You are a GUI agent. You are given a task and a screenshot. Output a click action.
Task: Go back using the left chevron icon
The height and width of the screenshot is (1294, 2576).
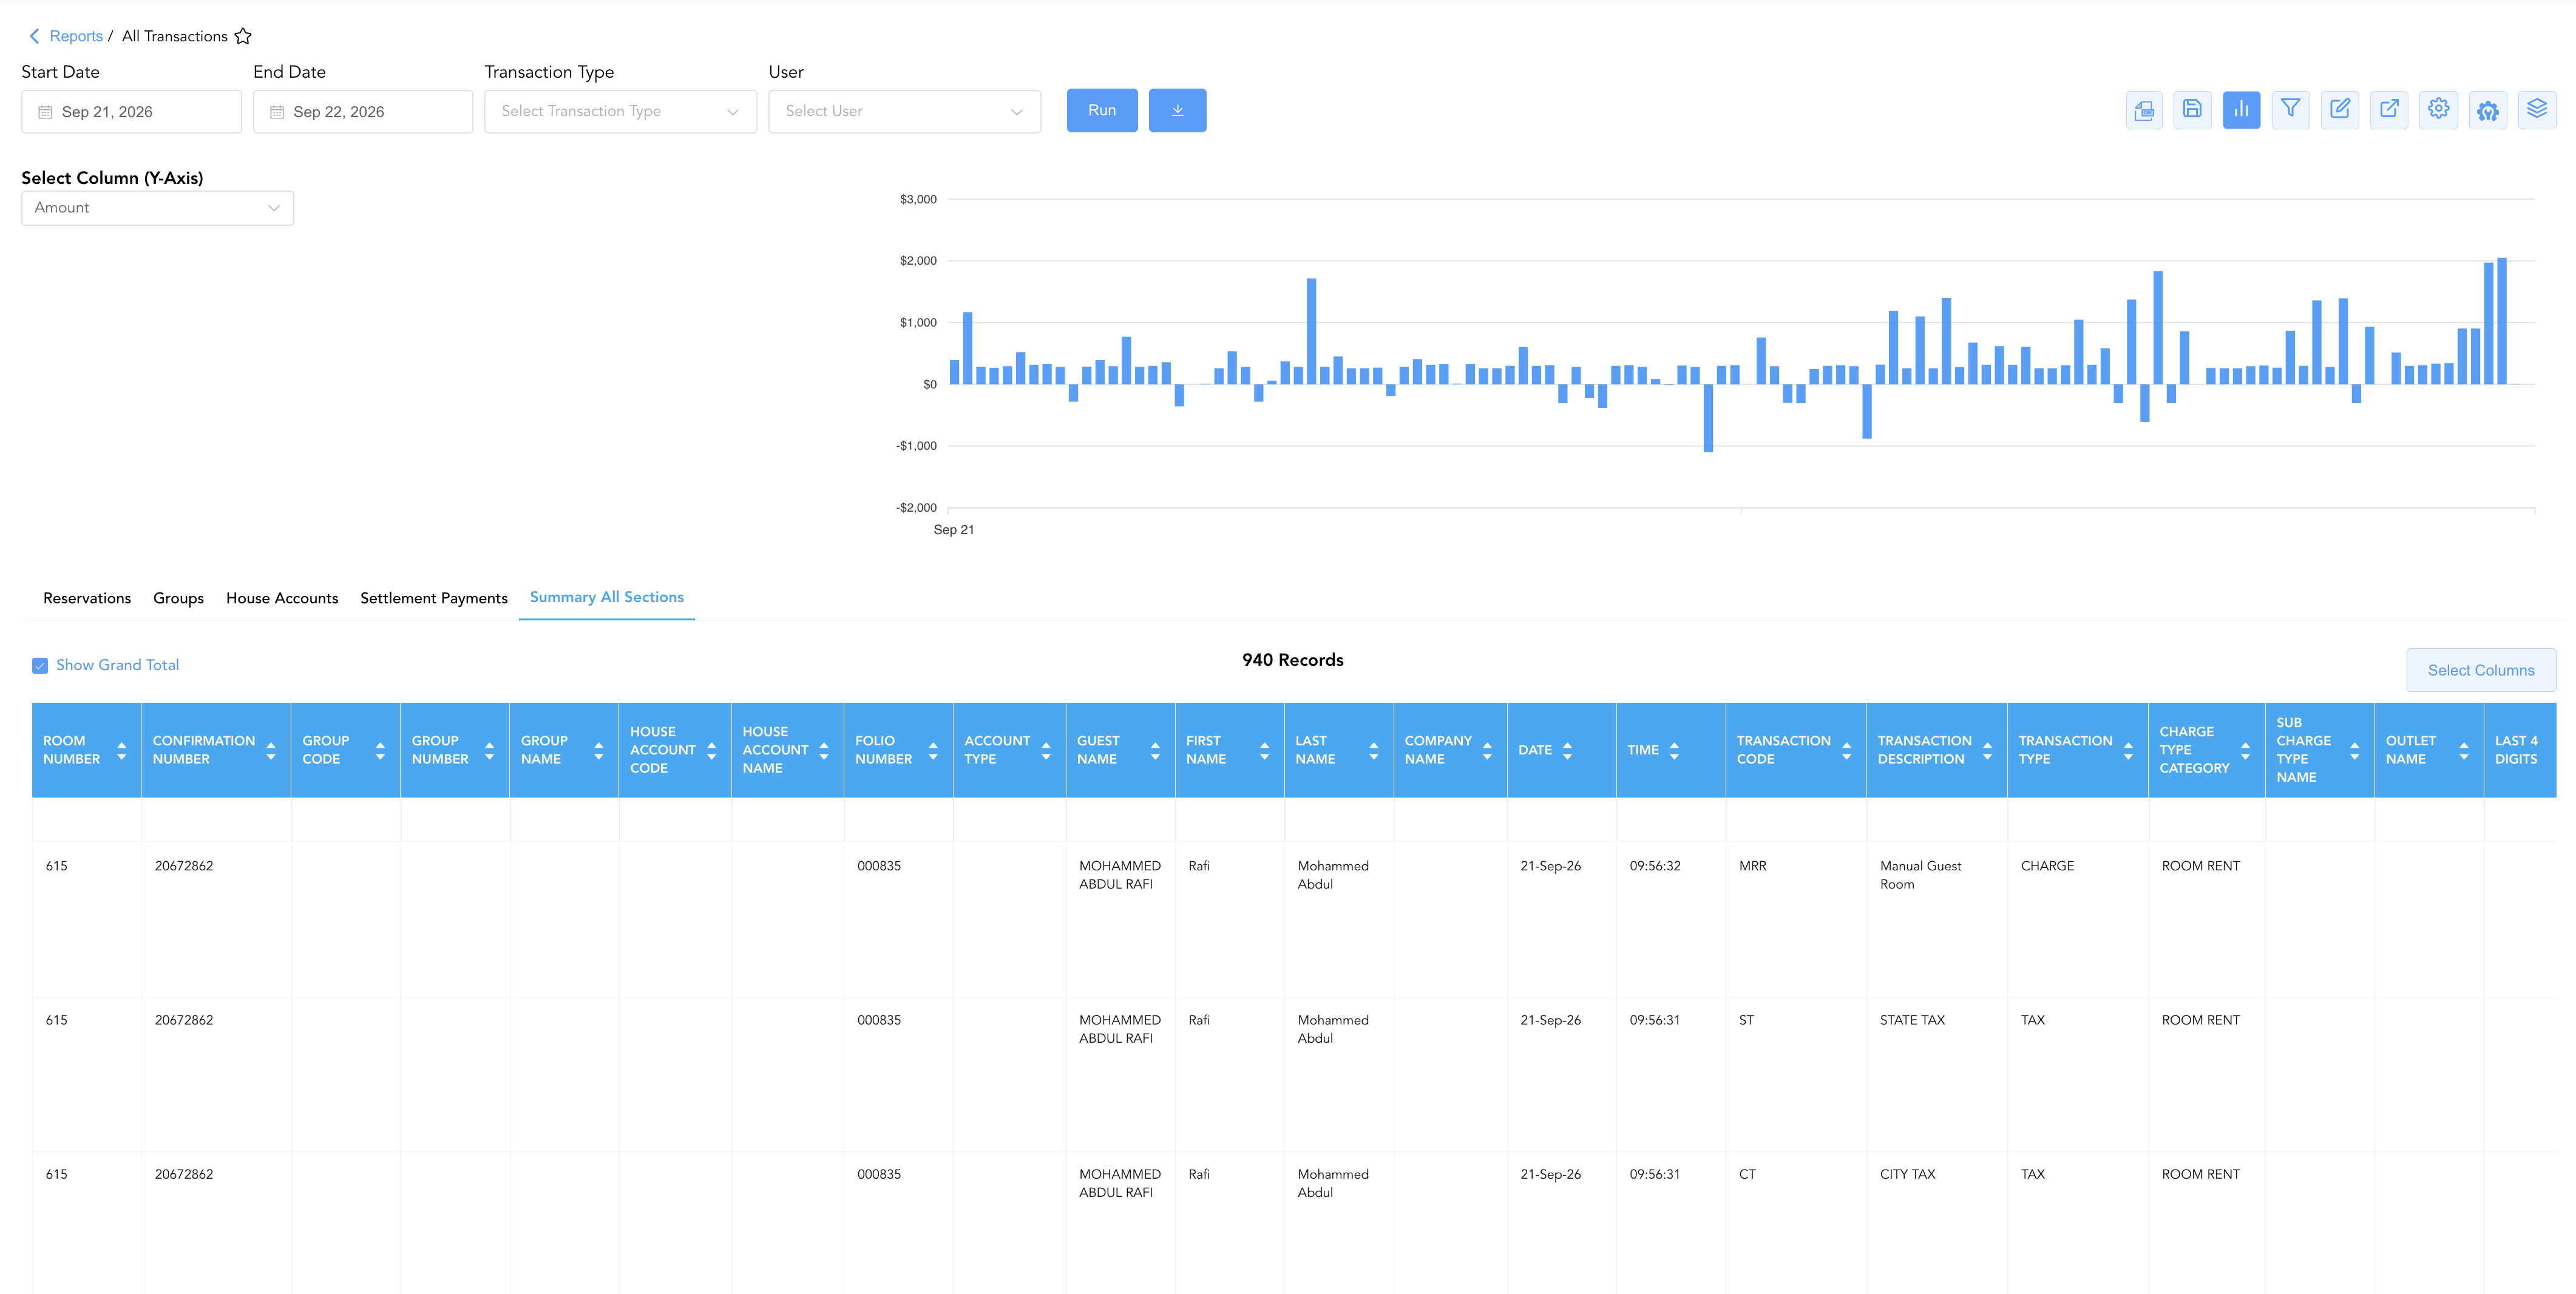[x=34, y=36]
